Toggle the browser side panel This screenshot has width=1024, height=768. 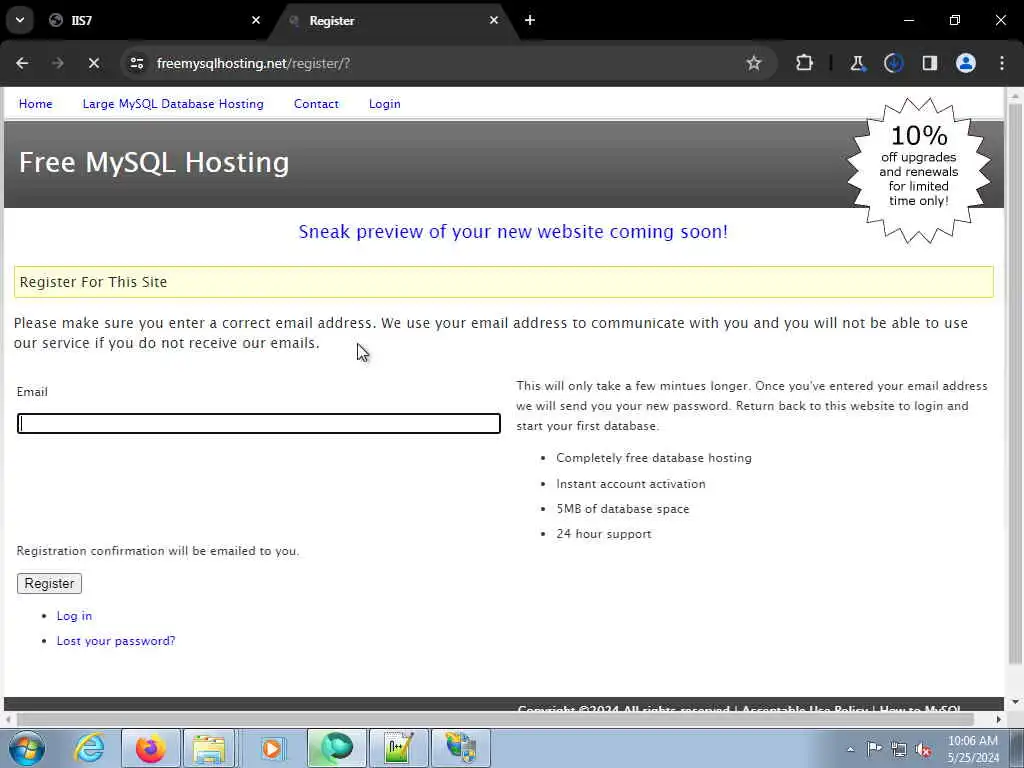point(929,63)
